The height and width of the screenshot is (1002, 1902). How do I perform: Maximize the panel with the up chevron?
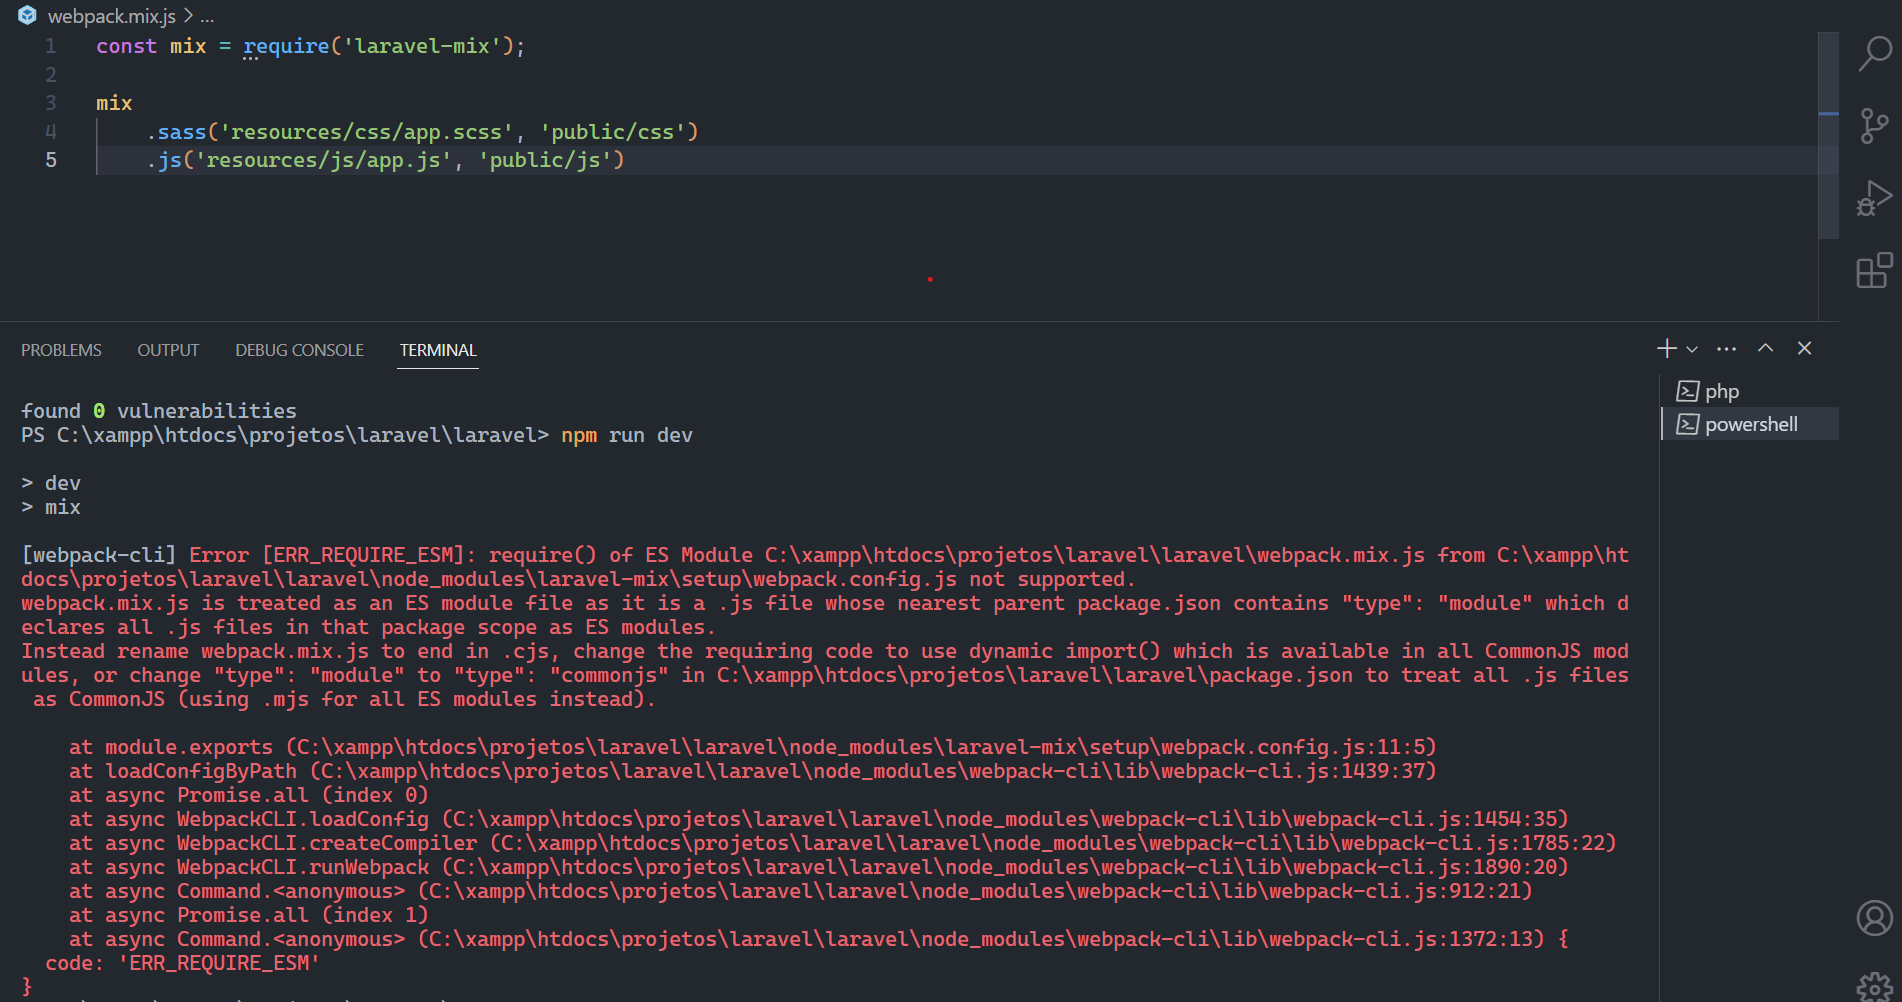[1765, 348]
